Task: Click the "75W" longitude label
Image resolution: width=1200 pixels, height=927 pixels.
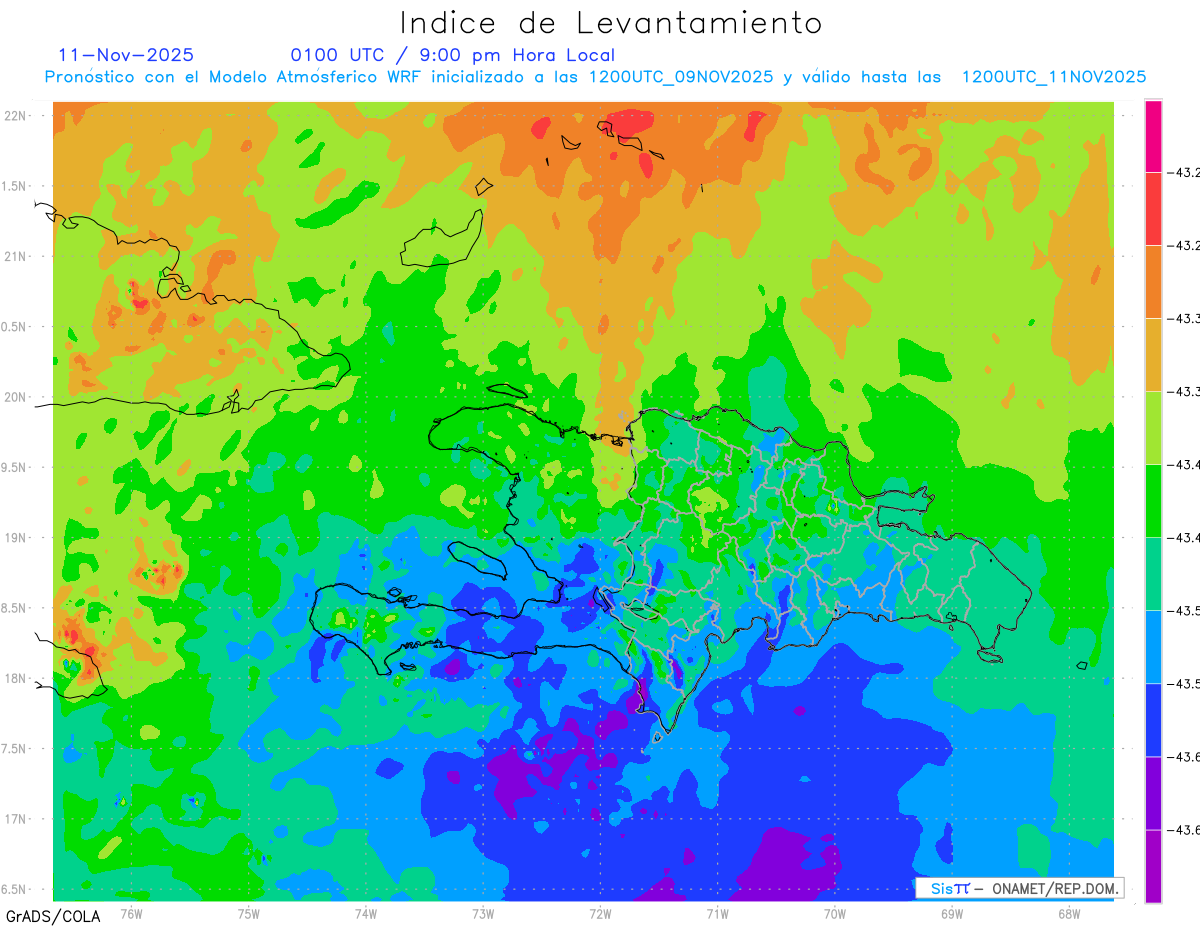Action: (248, 913)
